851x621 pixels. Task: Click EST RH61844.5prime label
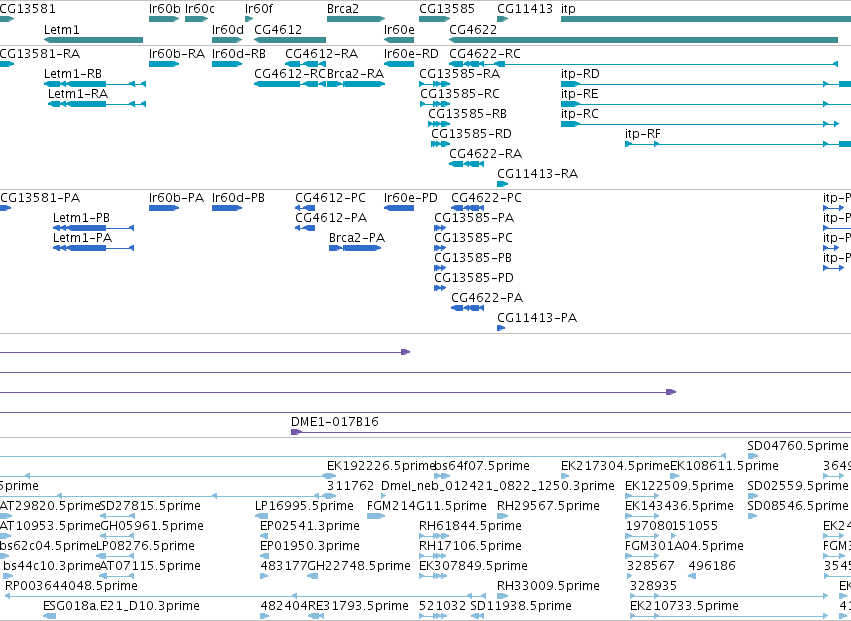(x=470, y=526)
